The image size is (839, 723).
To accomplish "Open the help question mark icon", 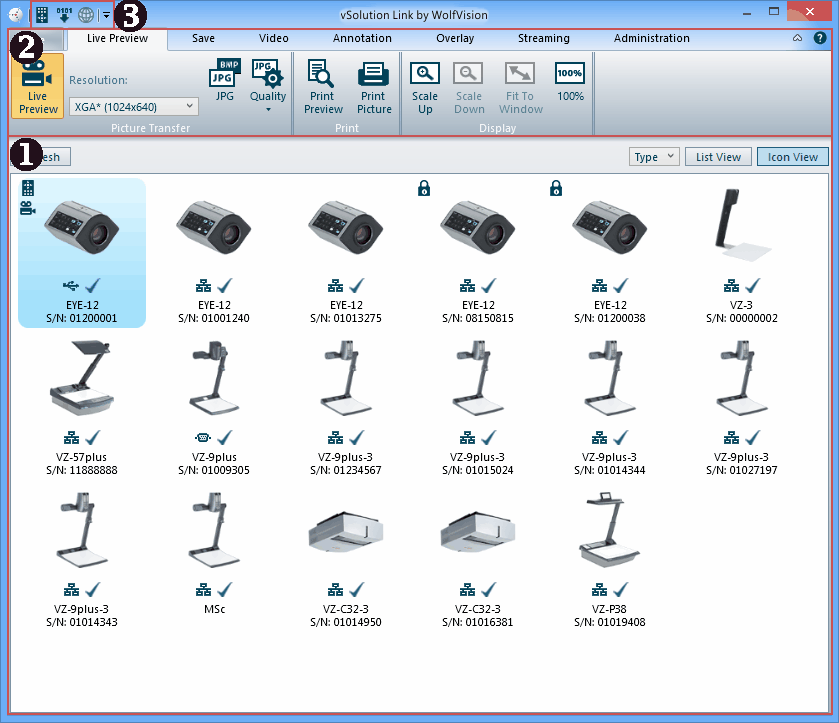I will click(819, 38).
